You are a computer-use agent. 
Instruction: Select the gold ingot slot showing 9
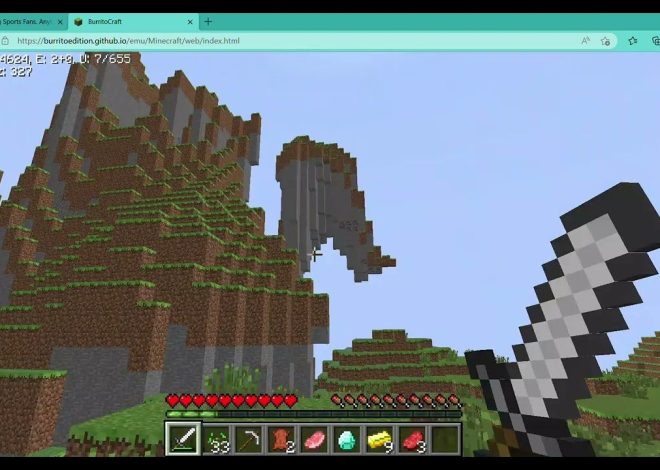click(380, 439)
